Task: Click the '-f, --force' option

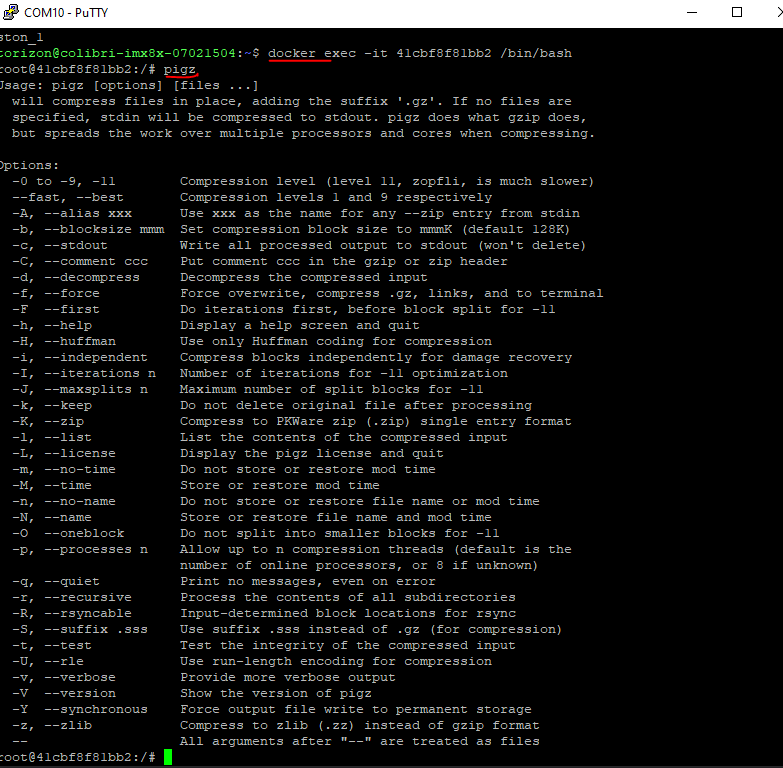Action: click(x=56, y=293)
